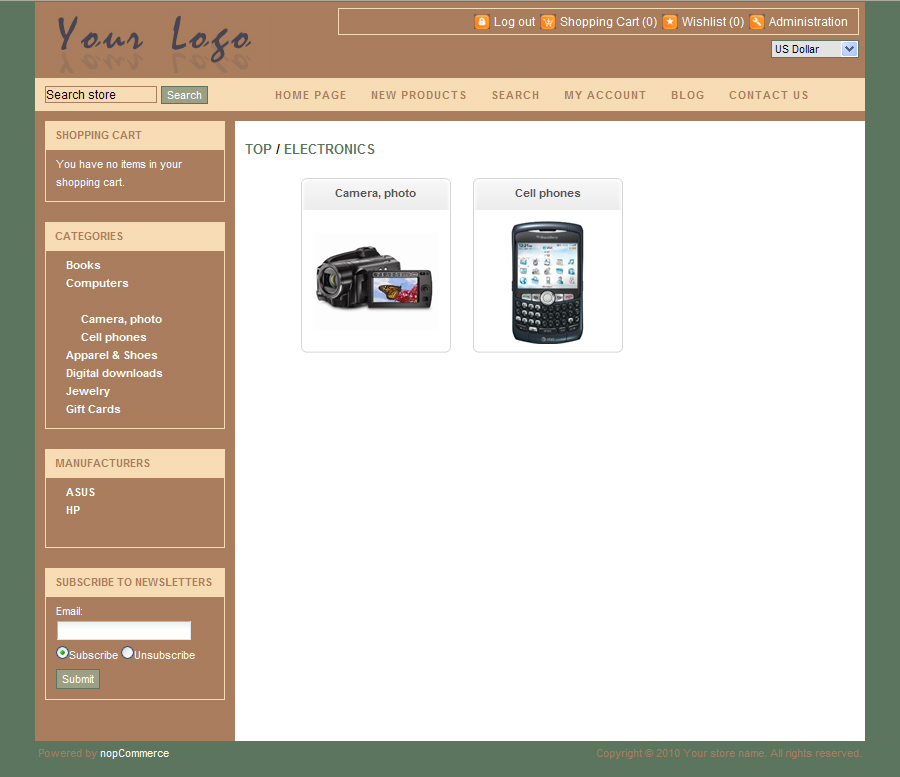This screenshot has height=777, width=900.
Task: Open NEW PRODUCTS menu item
Action: point(418,95)
